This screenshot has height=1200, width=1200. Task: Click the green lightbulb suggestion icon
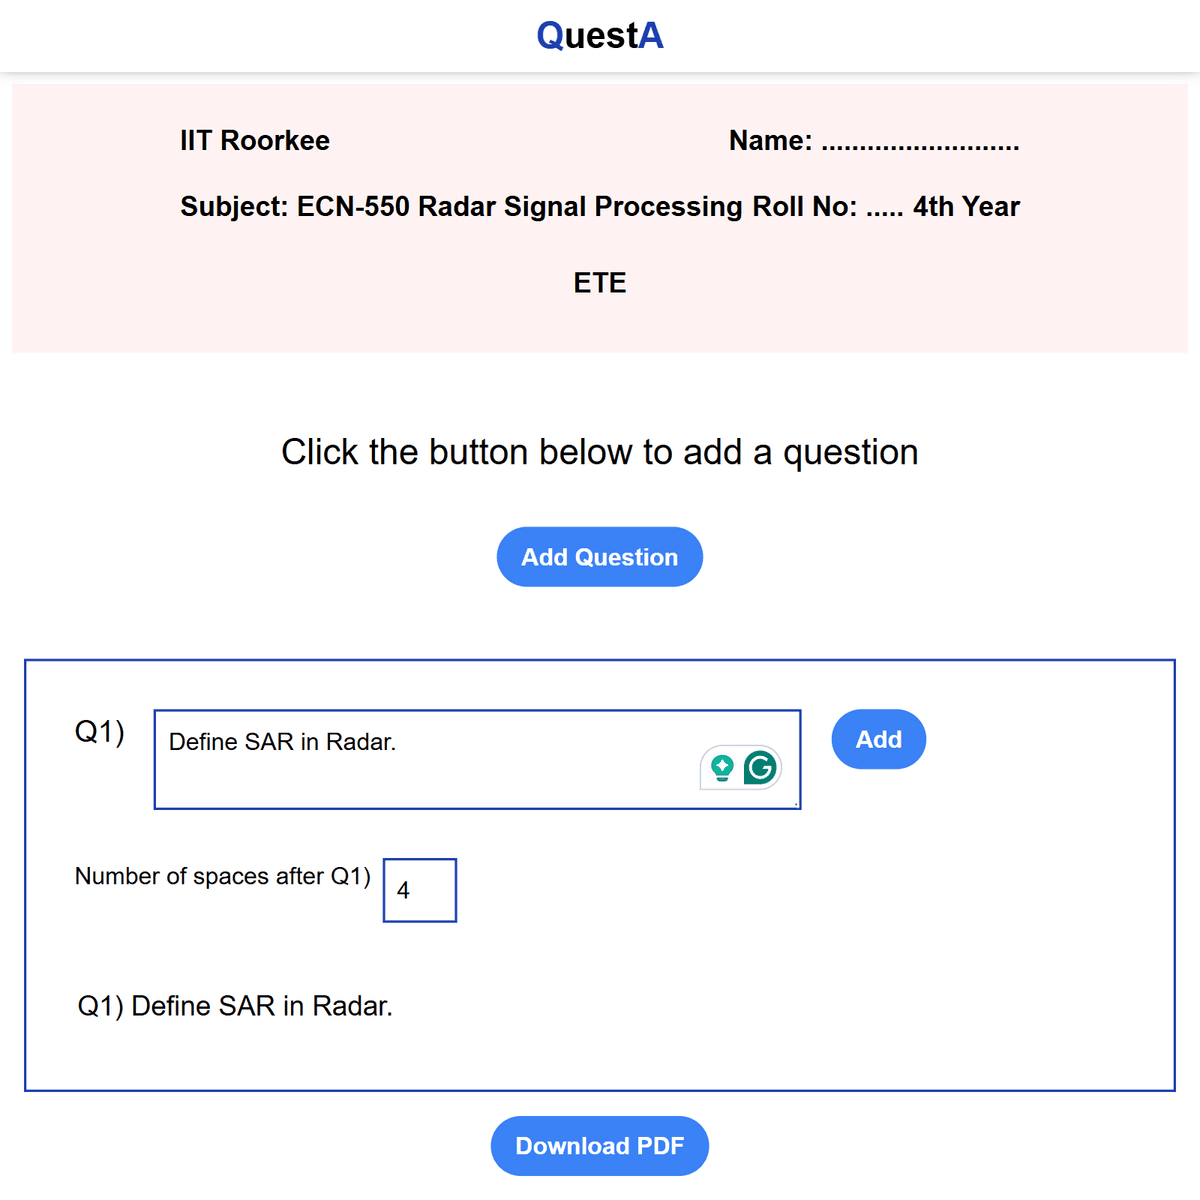click(722, 768)
